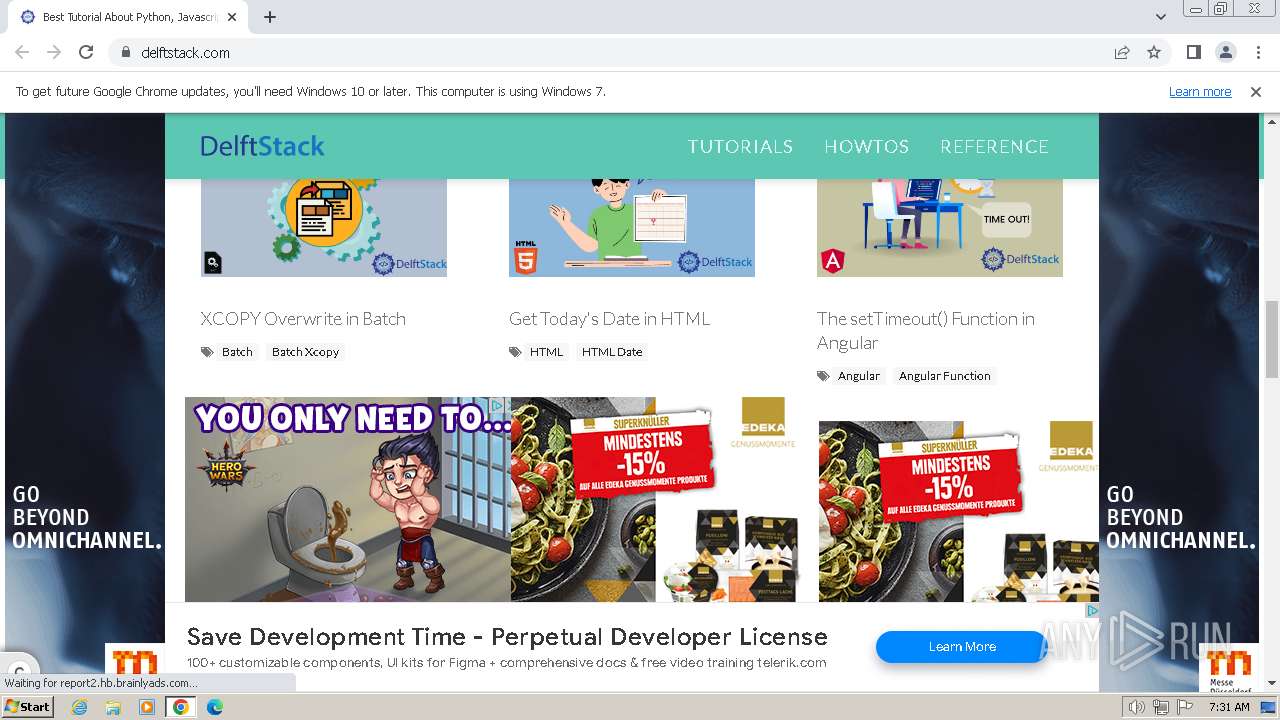Click the left GO BEYOND OMNICHANNEL ad

point(85,400)
